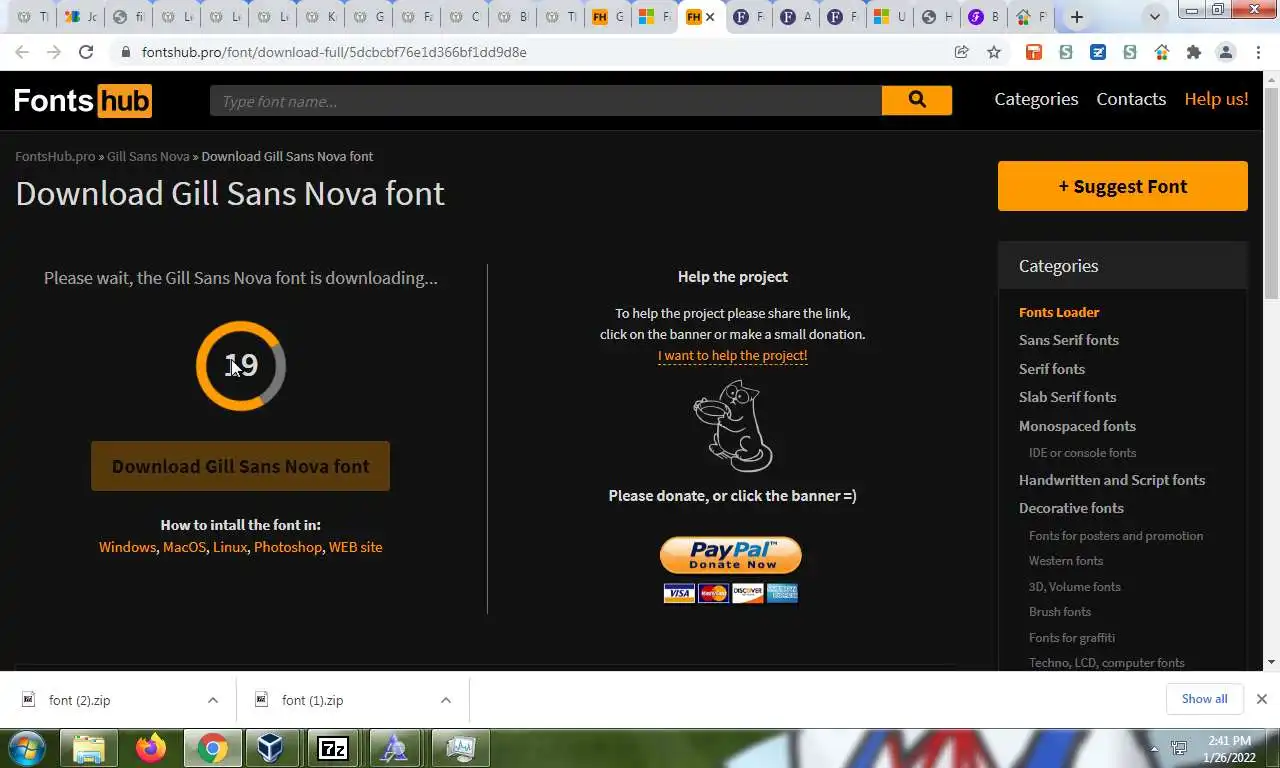Open the 'I want to help the project!' link
The width and height of the screenshot is (1280, 768).
pos(732,355)
